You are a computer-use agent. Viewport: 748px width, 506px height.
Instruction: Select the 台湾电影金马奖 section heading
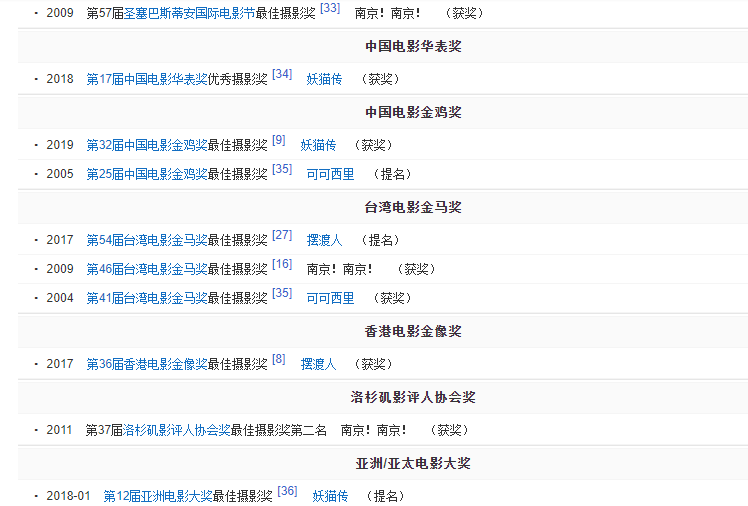click(x=413, y=207)
